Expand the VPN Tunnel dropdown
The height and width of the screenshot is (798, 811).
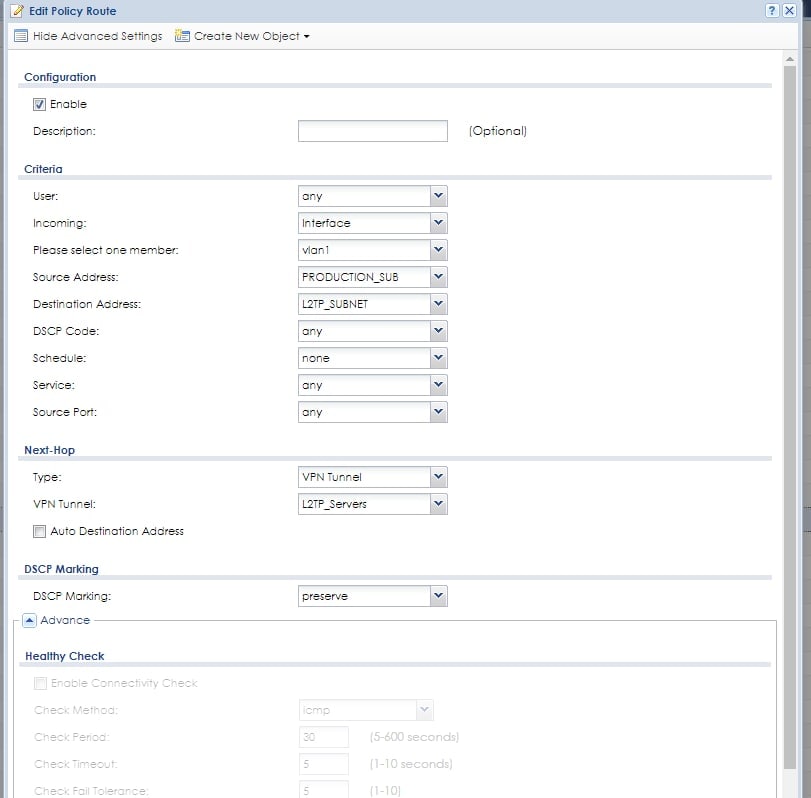[438, 504]
